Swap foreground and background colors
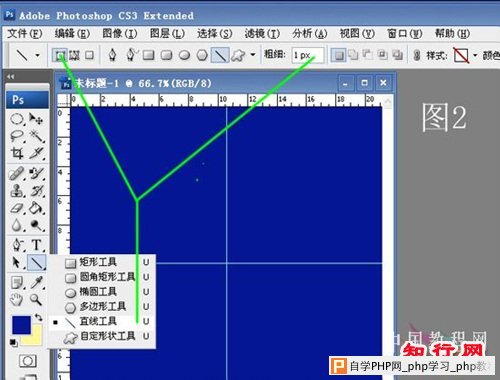The image size is (500, 380). pos(39,317)
